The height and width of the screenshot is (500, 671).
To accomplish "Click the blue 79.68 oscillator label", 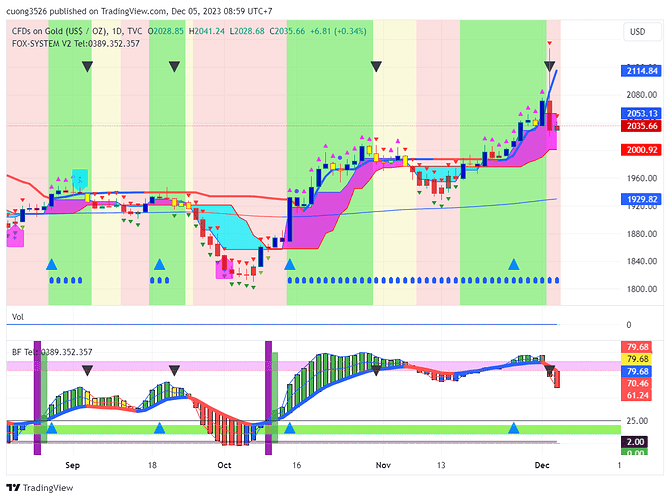I will pos(637,371).
